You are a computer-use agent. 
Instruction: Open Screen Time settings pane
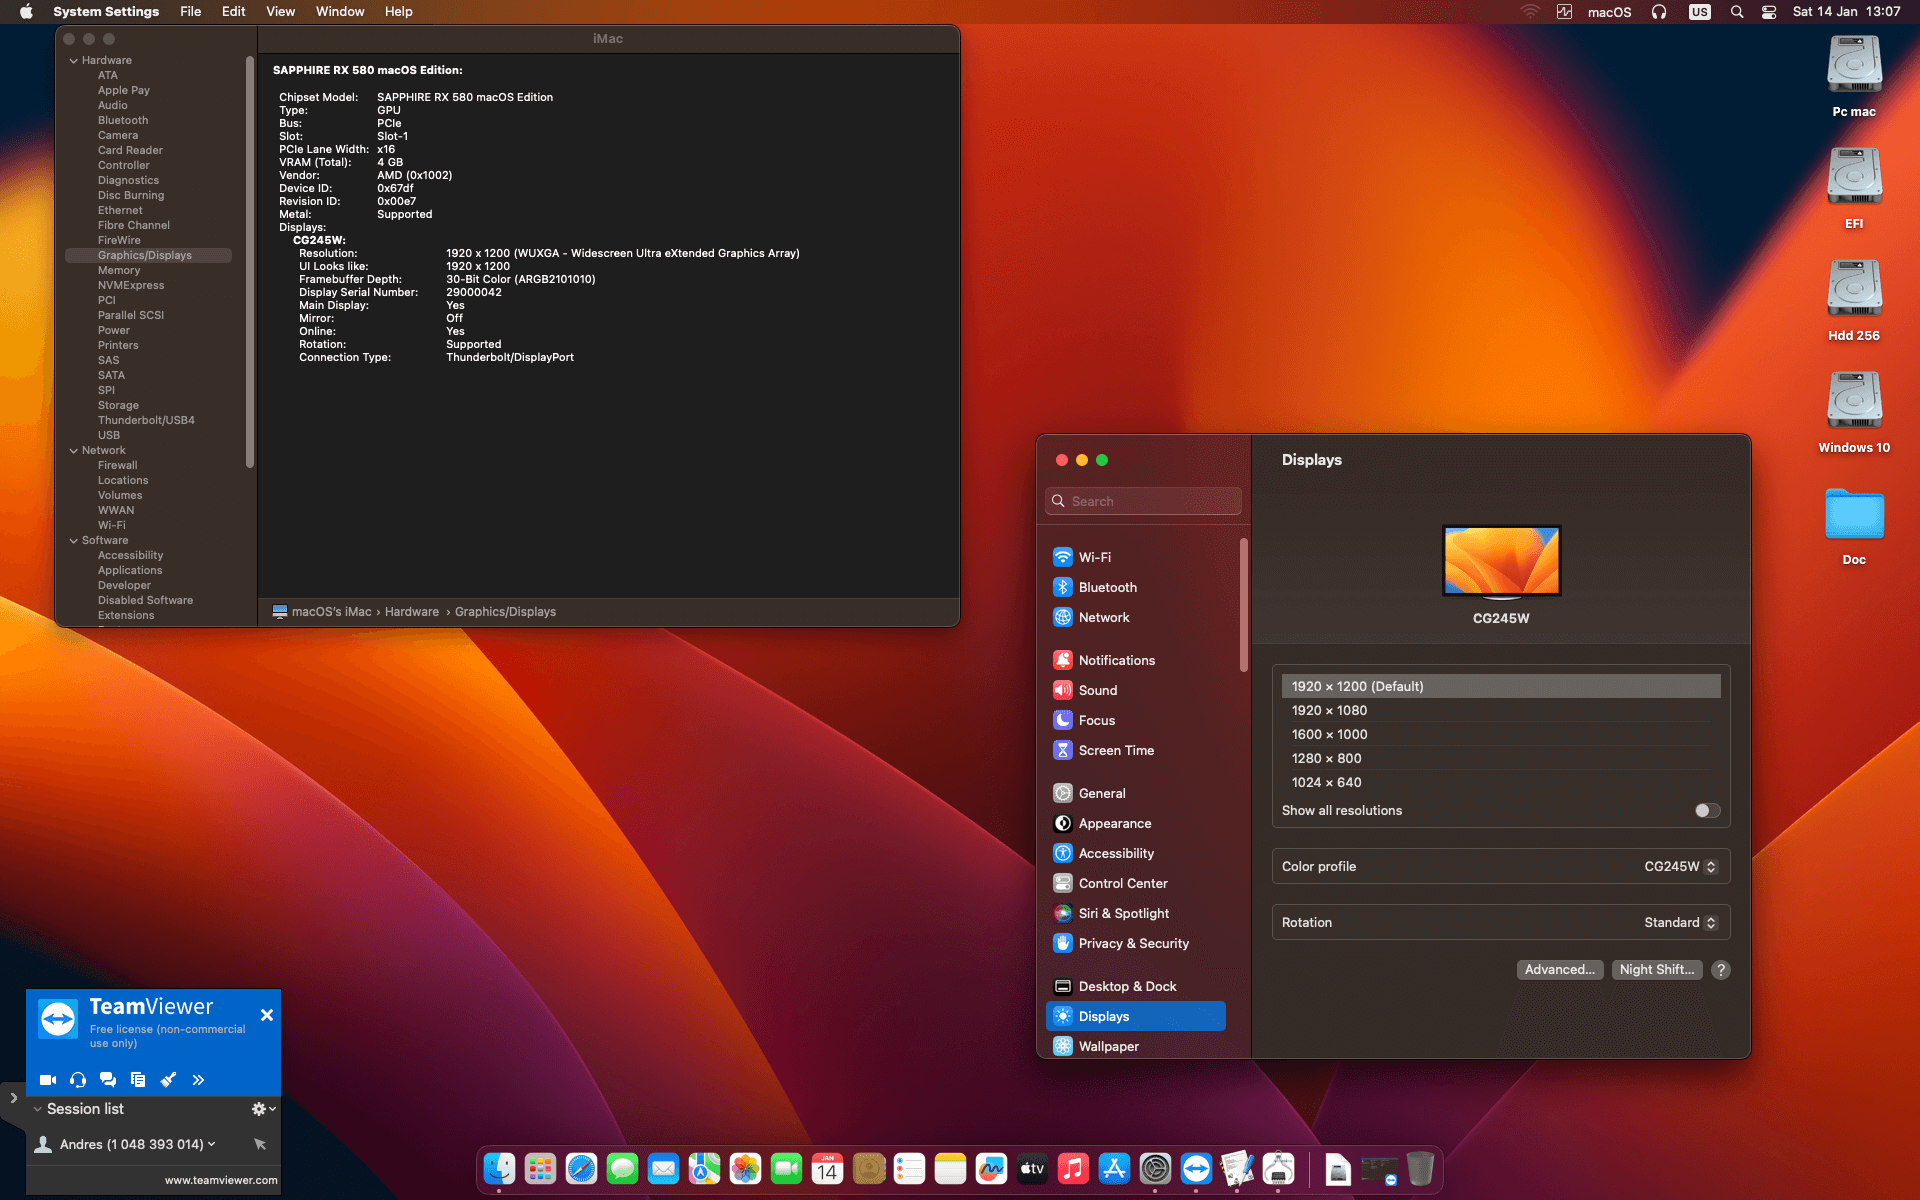tap(1136, 750)
